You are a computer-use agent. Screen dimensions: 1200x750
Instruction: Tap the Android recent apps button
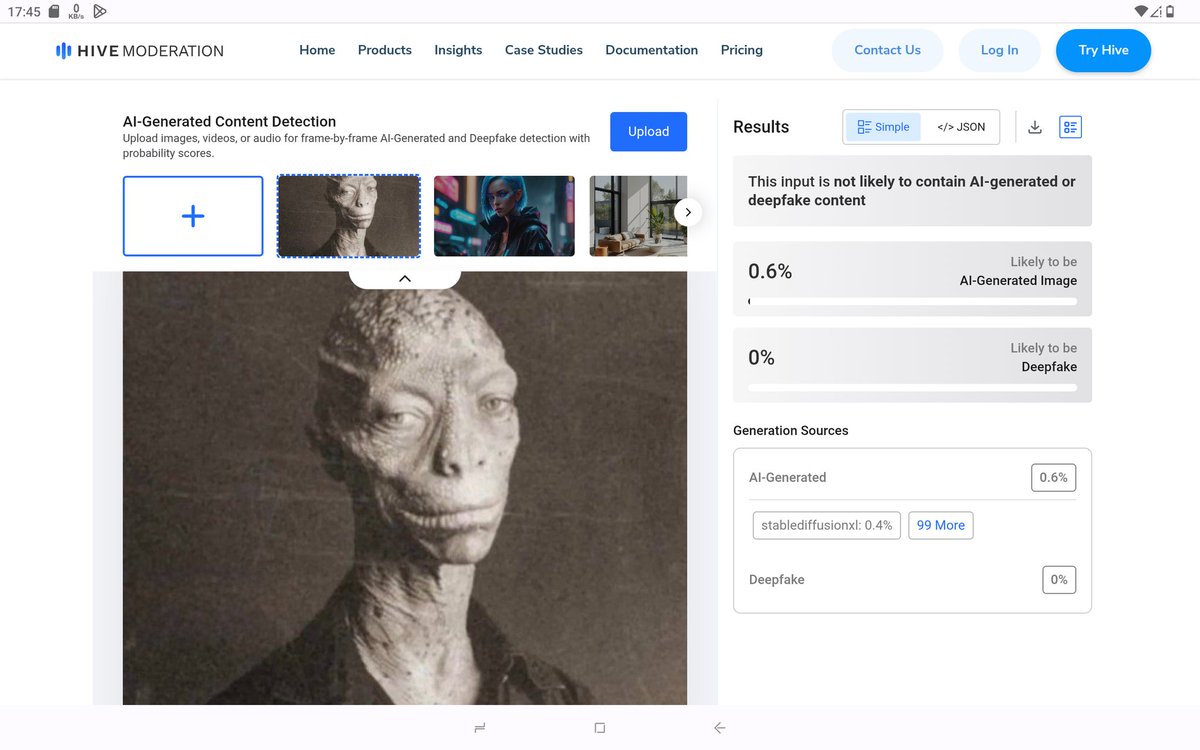480,728
